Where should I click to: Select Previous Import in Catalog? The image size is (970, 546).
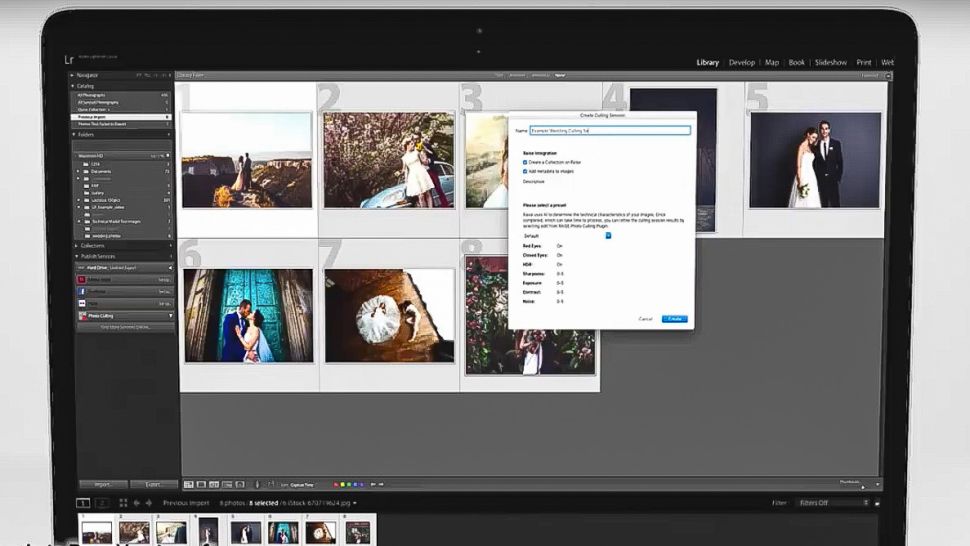[x=122, y=117]
